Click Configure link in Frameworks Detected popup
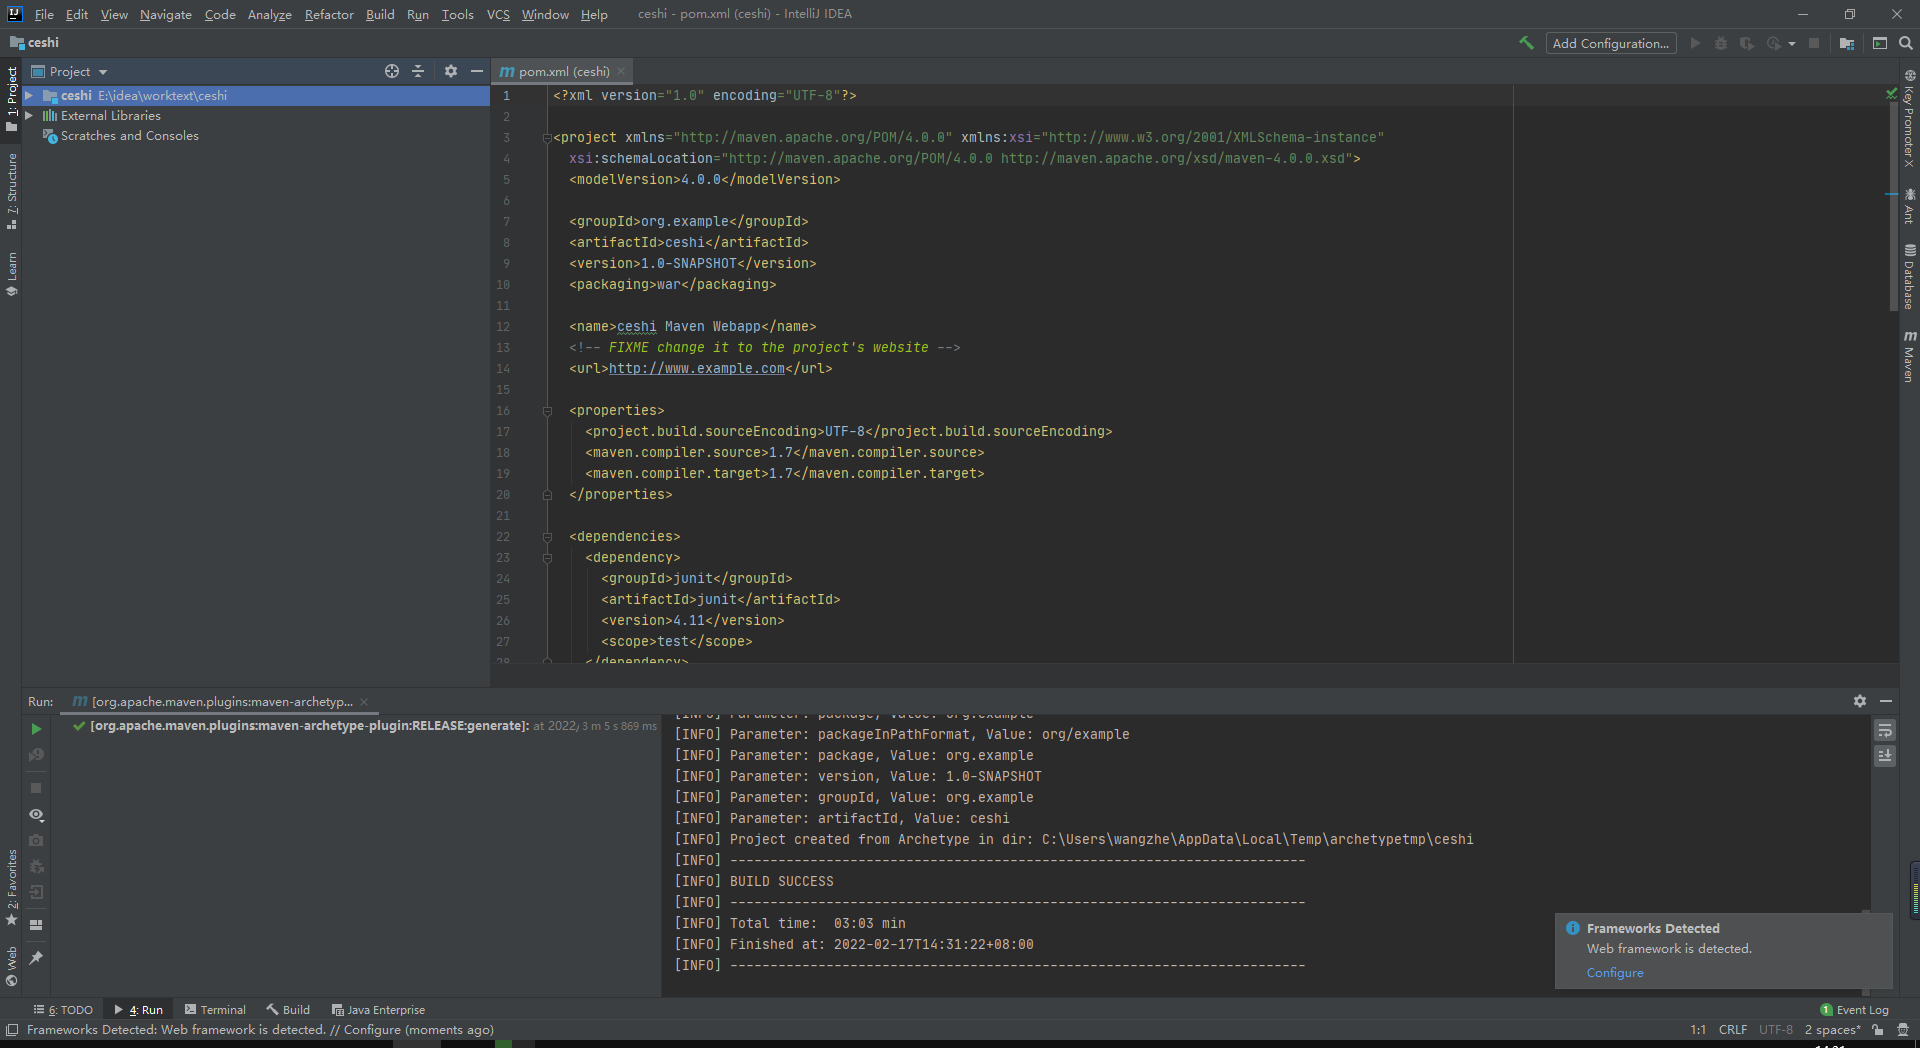 [1614, 973]
